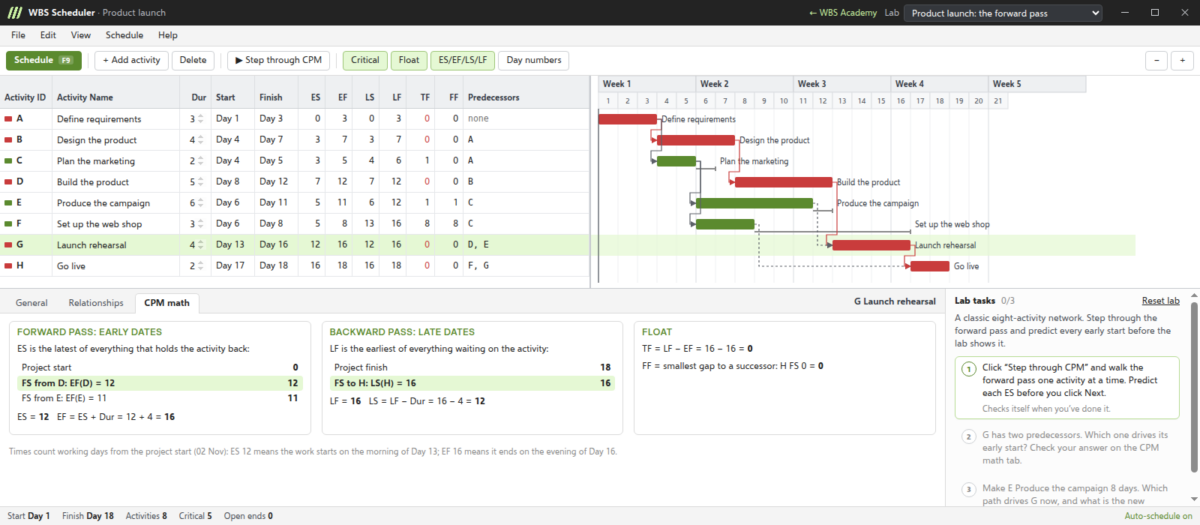This screenshot has height=525, width=1200.
Task: Enable Day numbers display
Action: (x=534, y=60)
